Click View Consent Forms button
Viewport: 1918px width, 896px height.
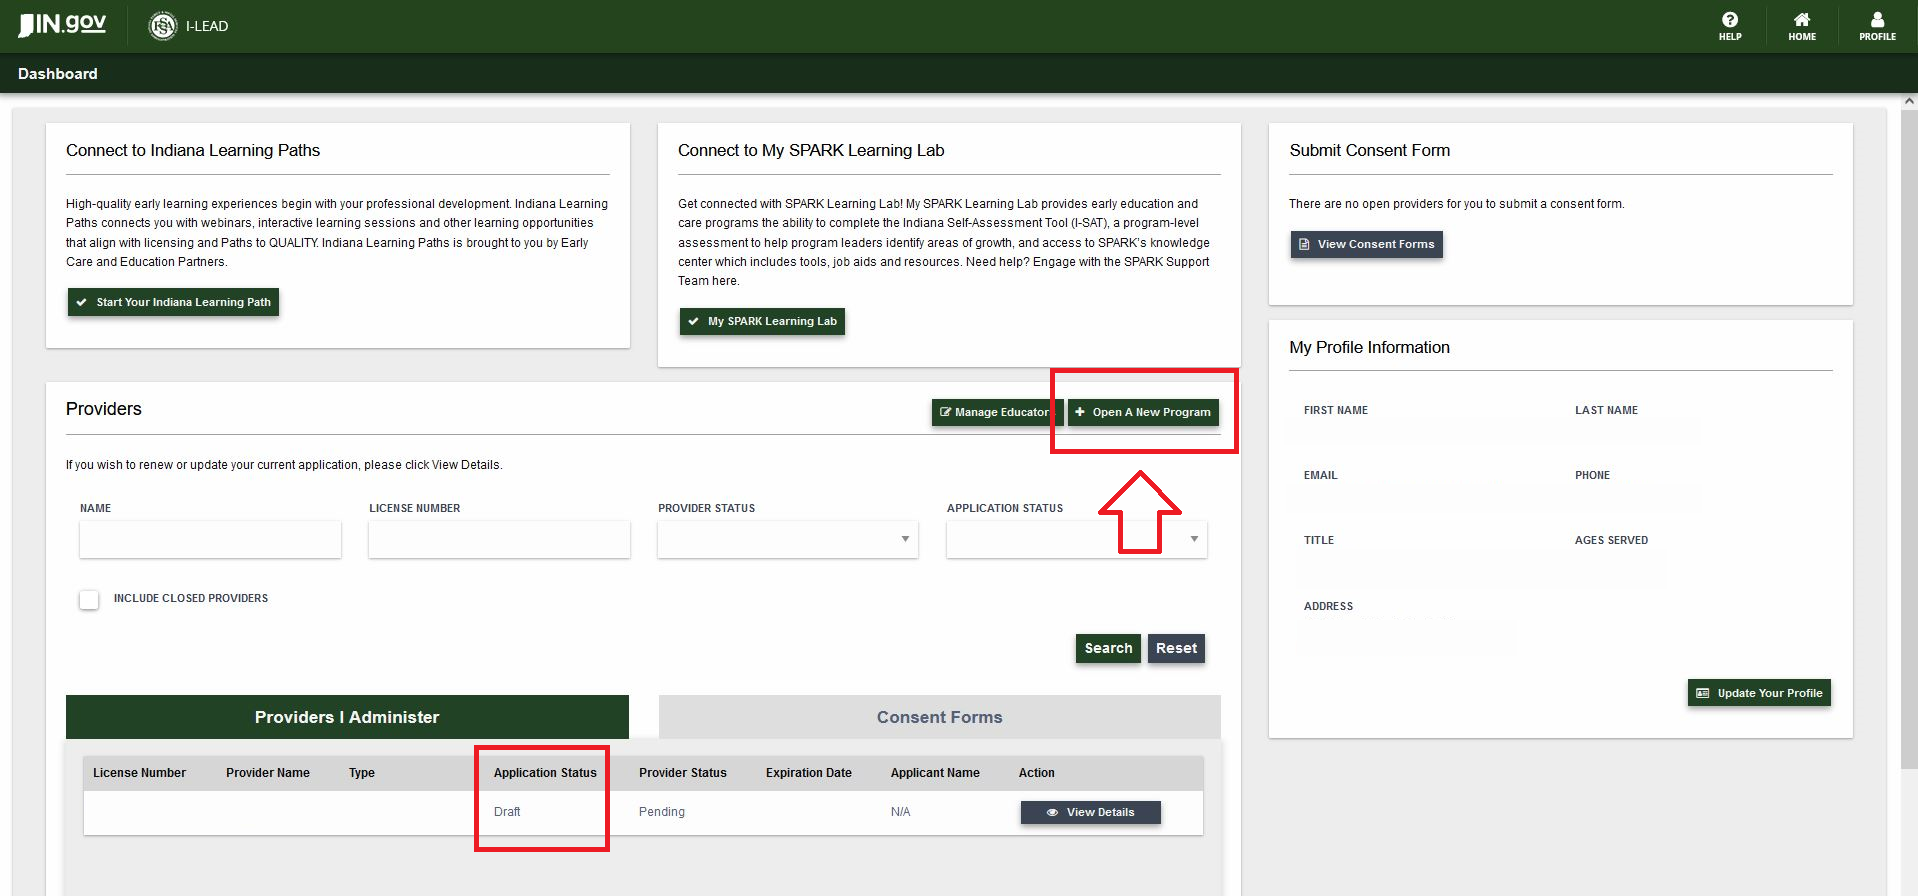coord(1366,244)
